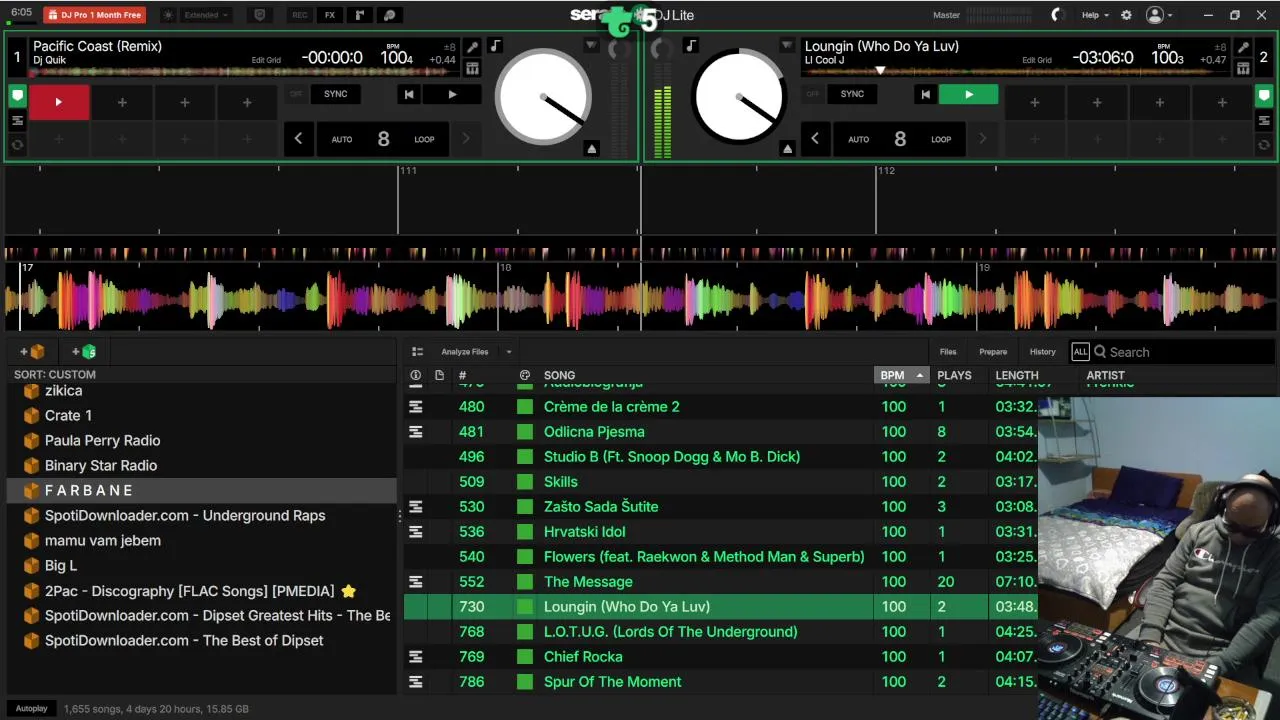Open the settings gear

click(1126, 15)
